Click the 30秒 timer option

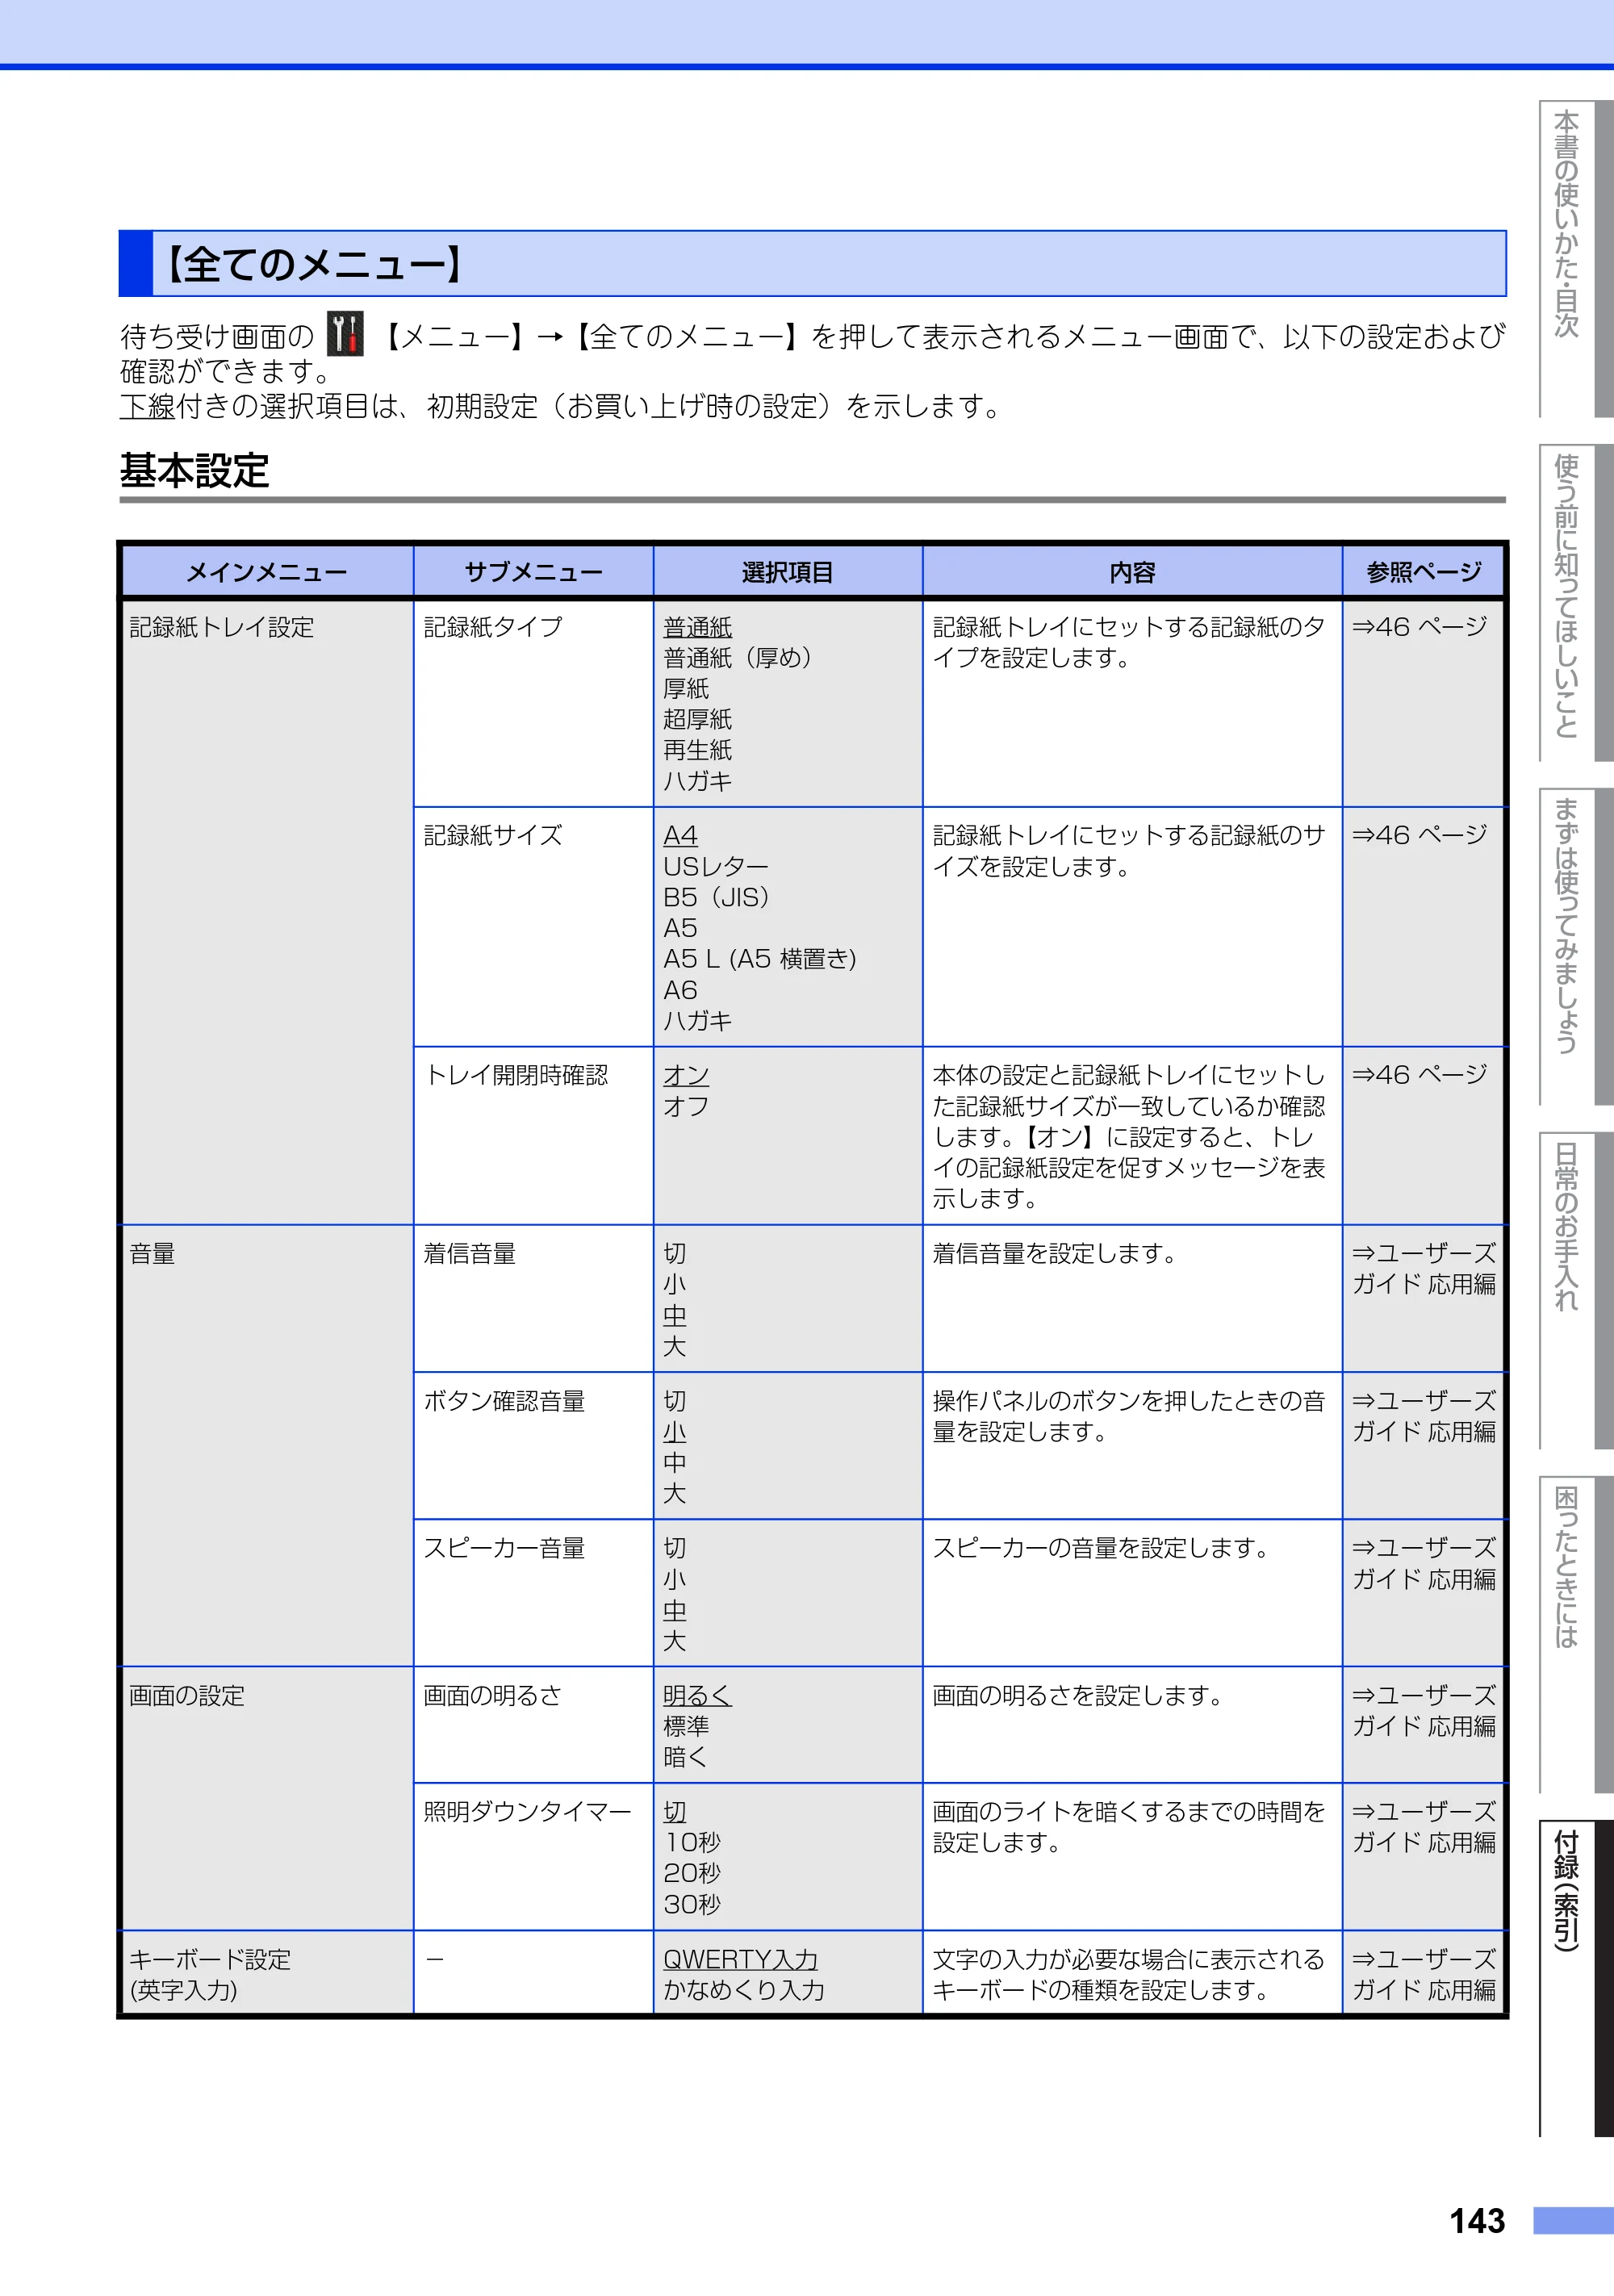click(692, 1904)
